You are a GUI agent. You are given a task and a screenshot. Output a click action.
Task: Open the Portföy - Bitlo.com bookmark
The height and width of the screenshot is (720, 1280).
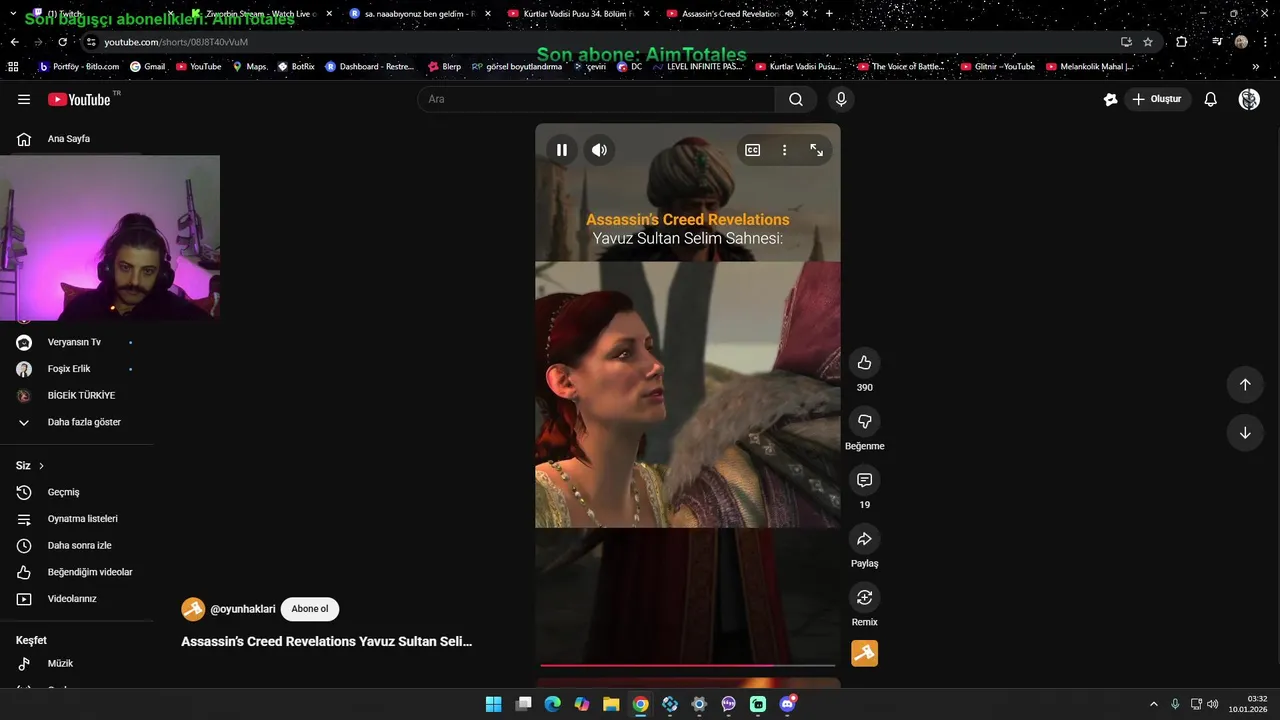[x=79, y=67]
